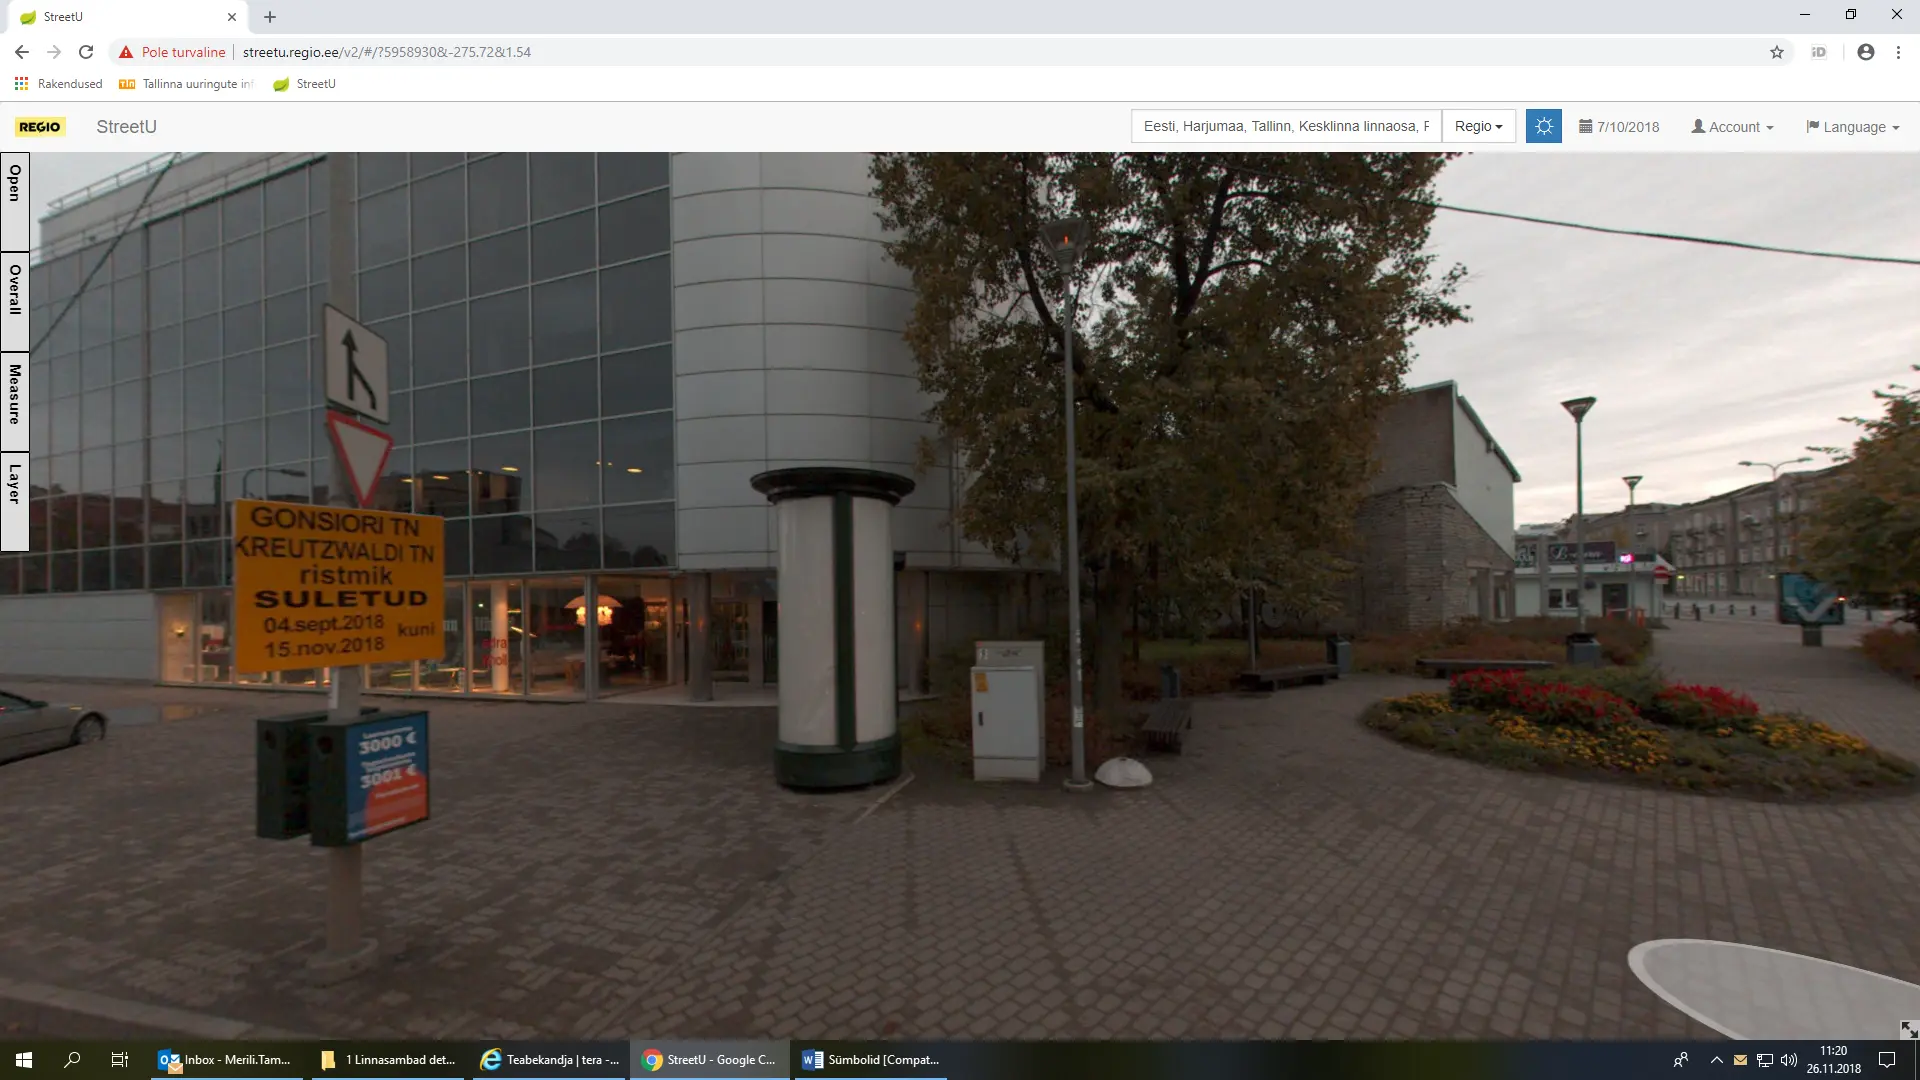Expand the Language dropdown
This screenshot has height=1080, width=1920.
(1852, 127)
